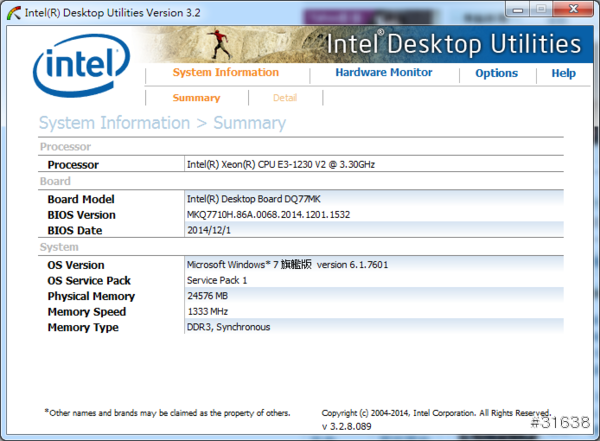
Task: Select the Board Model DQ77MK value
Action: click(255, 199)
